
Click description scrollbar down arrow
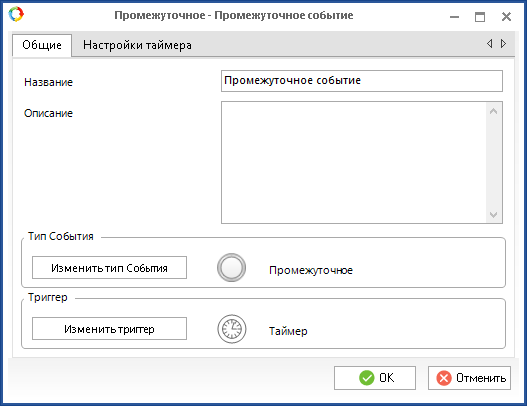tap(493, 214)
